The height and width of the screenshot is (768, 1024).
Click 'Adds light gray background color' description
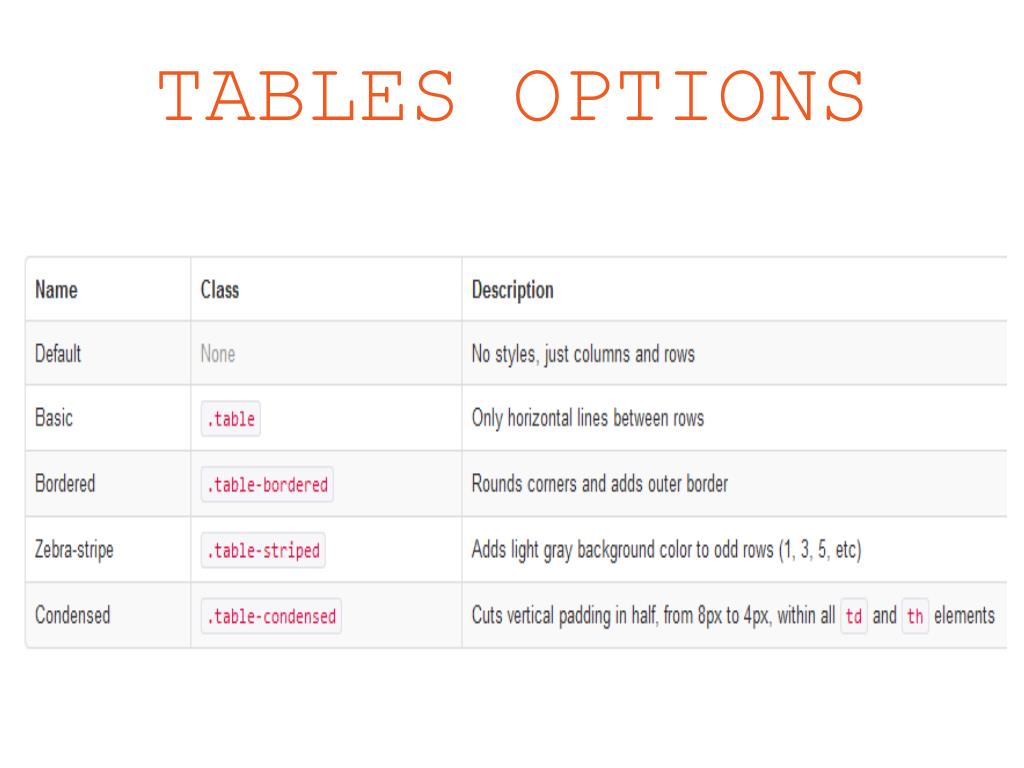(x=666, y=550)
